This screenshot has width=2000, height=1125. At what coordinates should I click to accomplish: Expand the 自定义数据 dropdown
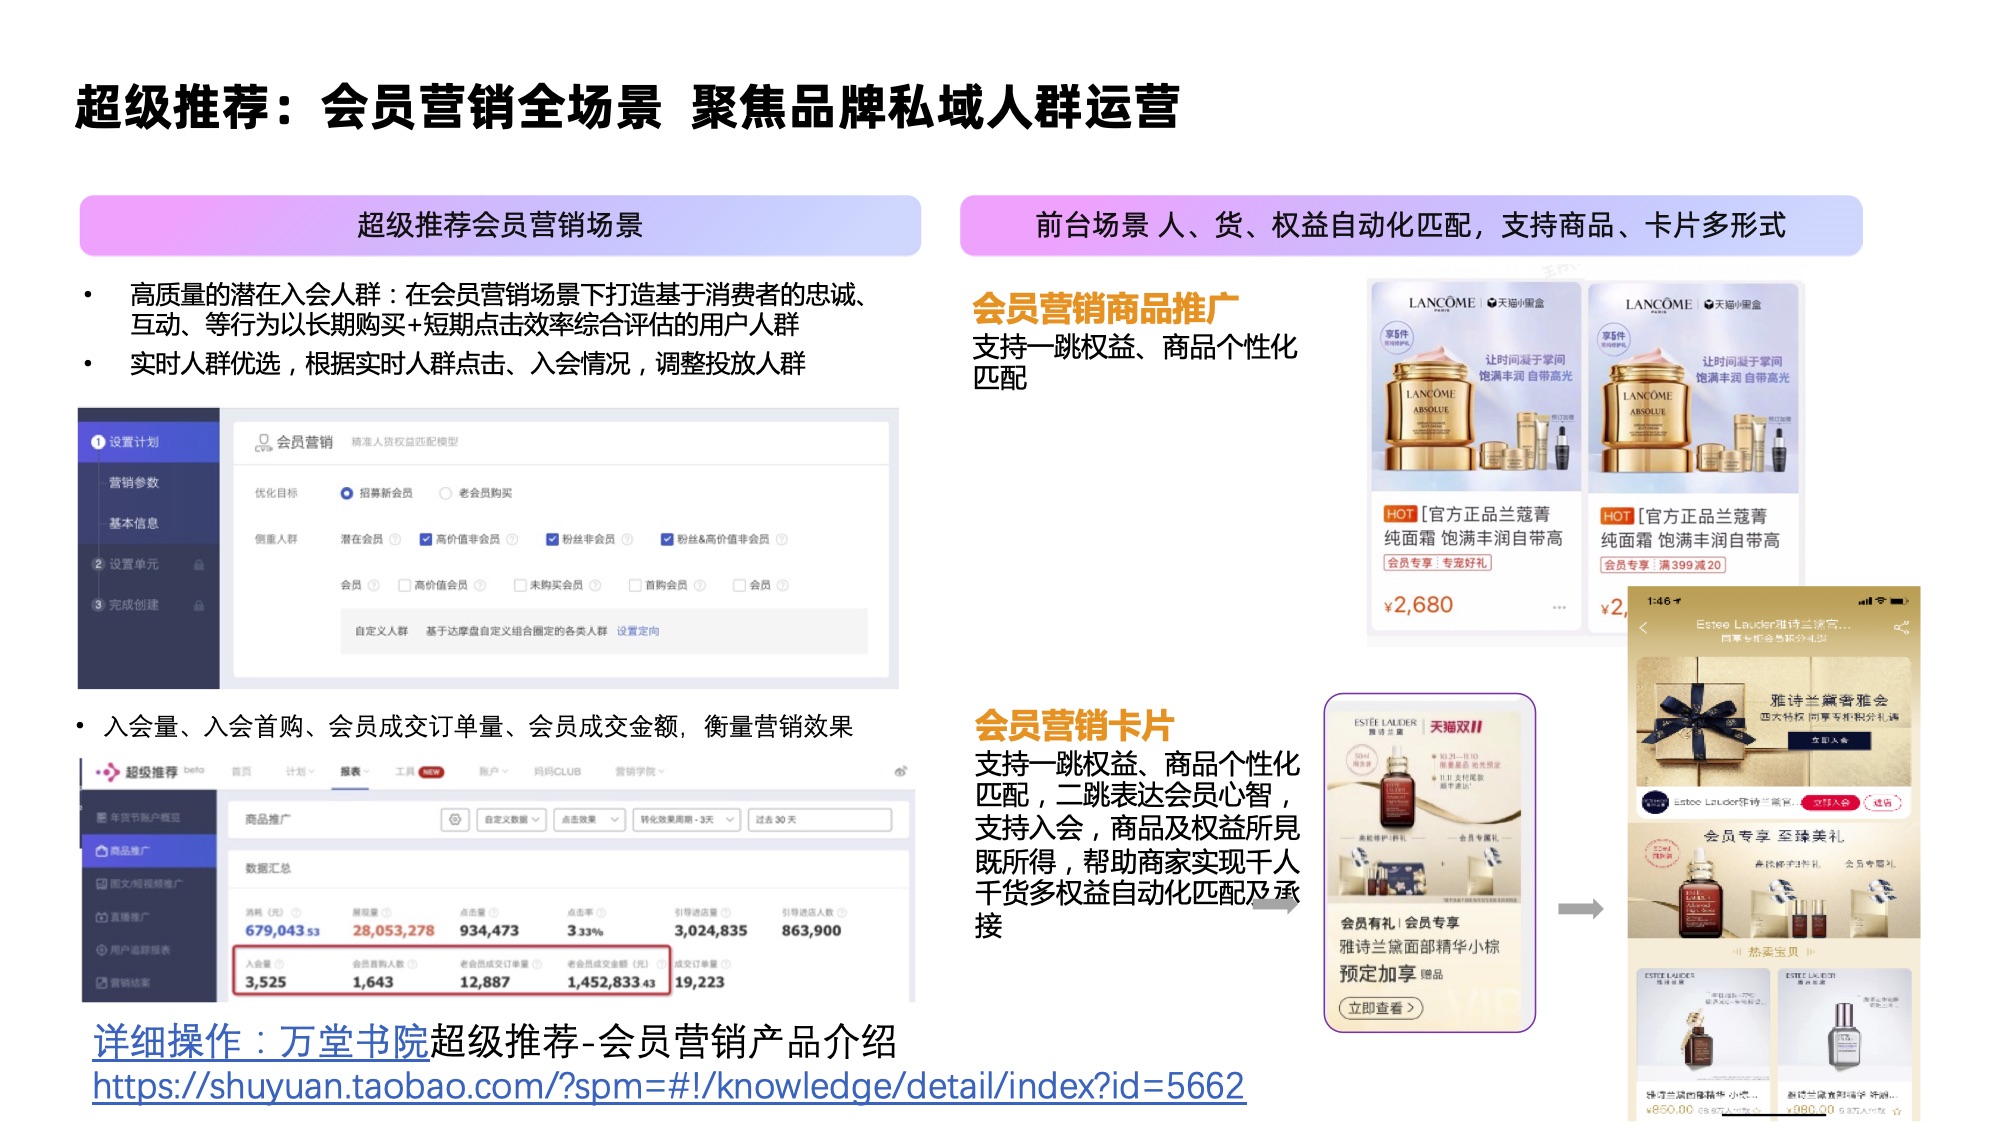tap(511, 819)
